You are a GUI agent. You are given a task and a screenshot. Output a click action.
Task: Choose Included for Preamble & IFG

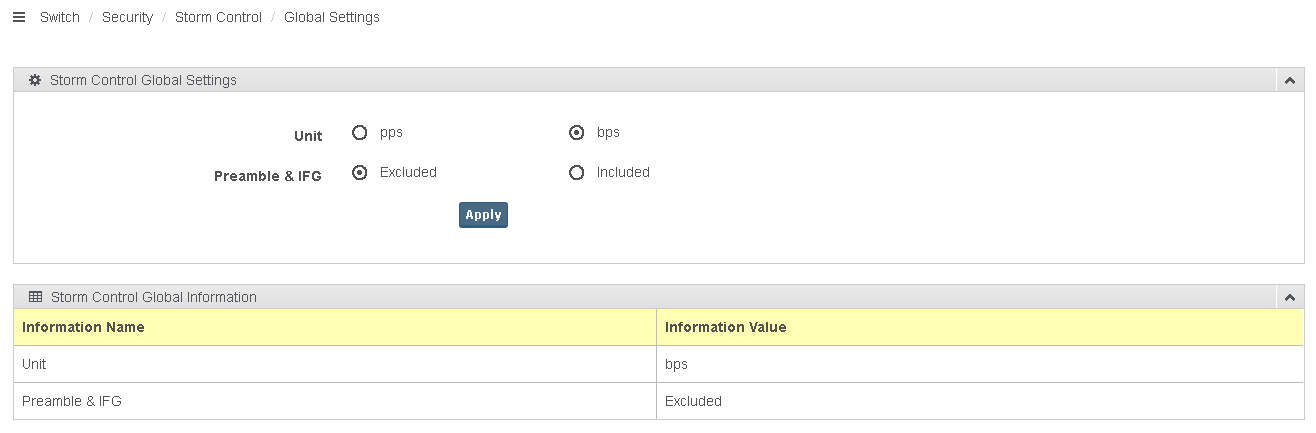point(576,173)
